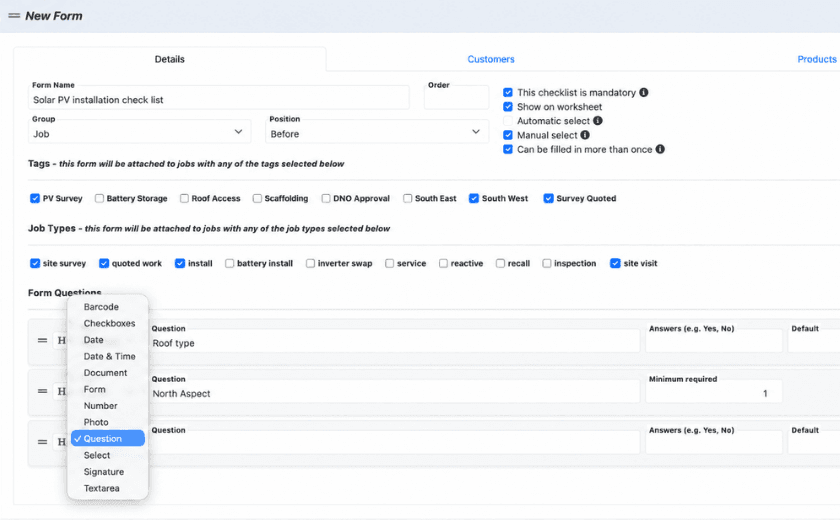The width and height of the screenshot is (840, 520).
Task: Enable Automatic select checkbox
Action: tap(508, 121)
